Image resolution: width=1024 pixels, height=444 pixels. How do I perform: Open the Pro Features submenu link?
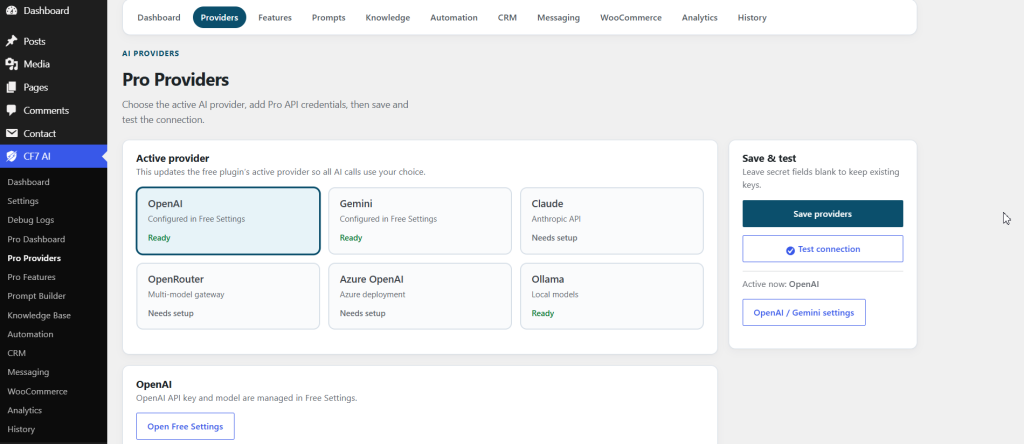tap(31, 277)
